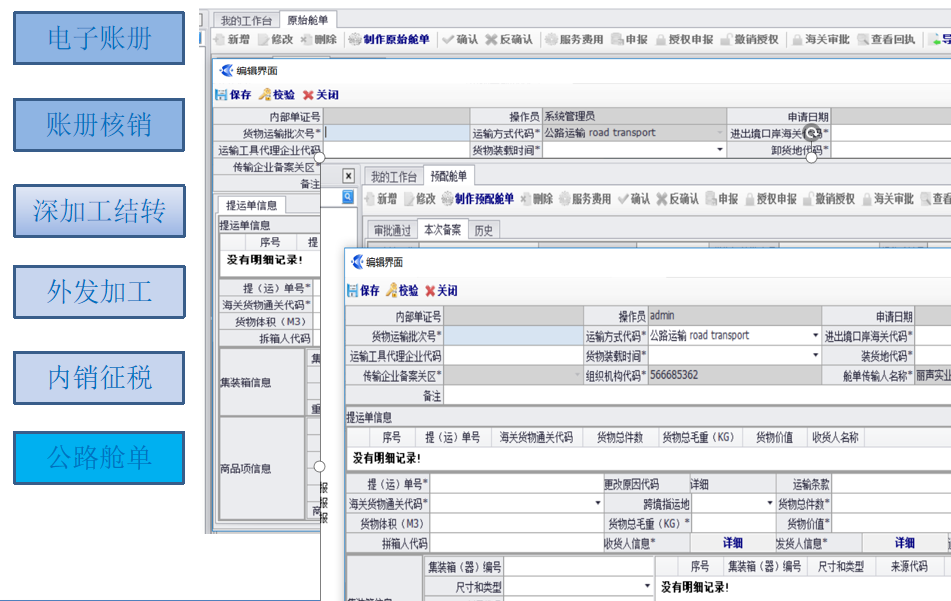
Task: Click 校验 in the 原始舱单 edit window
Action: [277, 95]
